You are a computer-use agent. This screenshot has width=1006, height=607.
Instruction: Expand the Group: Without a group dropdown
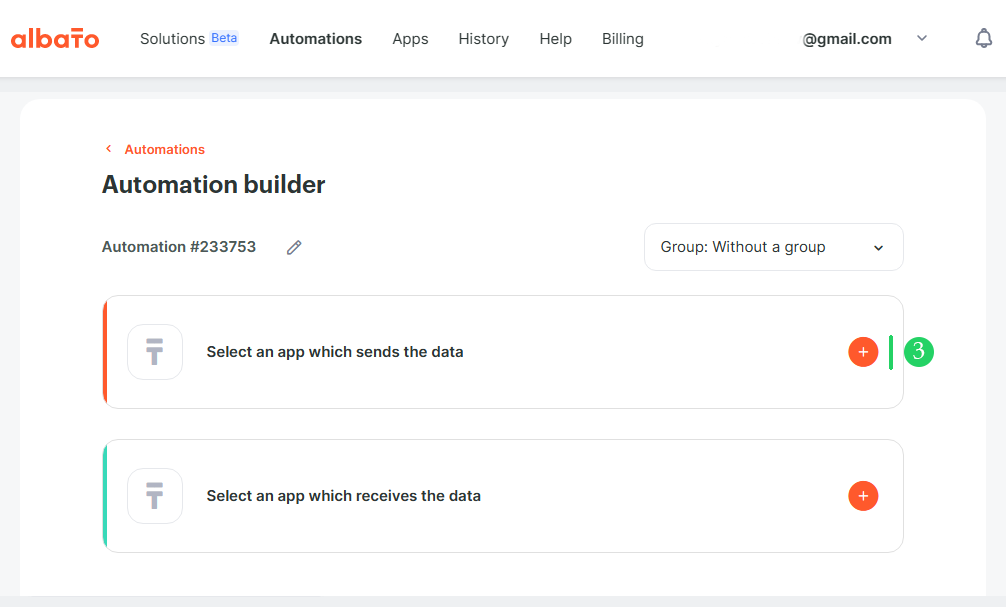[x=774, y=247]
